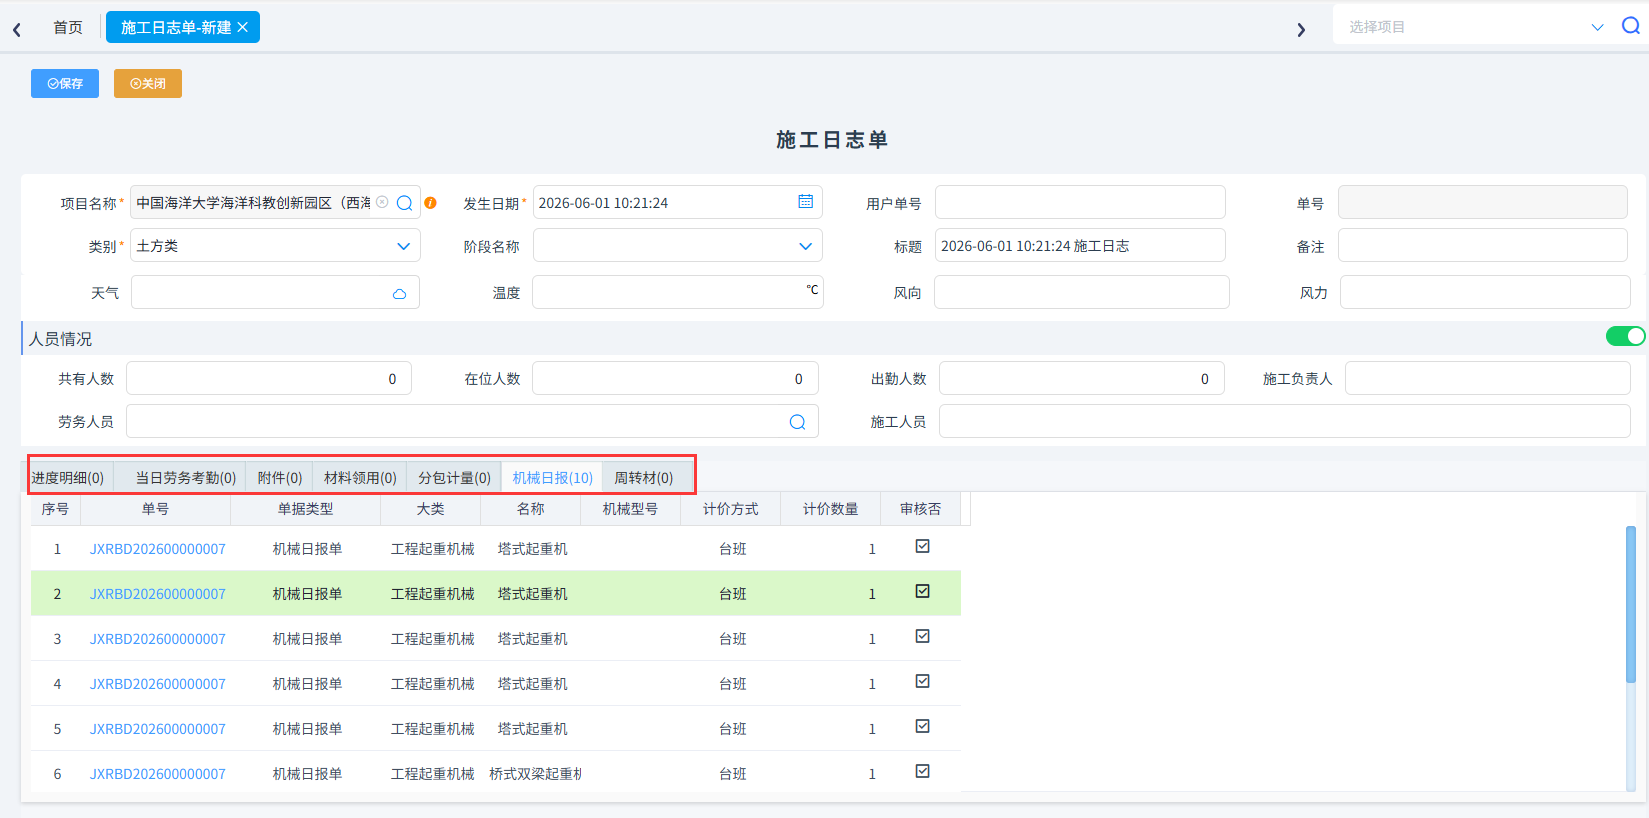This screenshot has width=1649, height=818.
Task: Click the top-right search magnifier icon
Action: coord(1631,26)
